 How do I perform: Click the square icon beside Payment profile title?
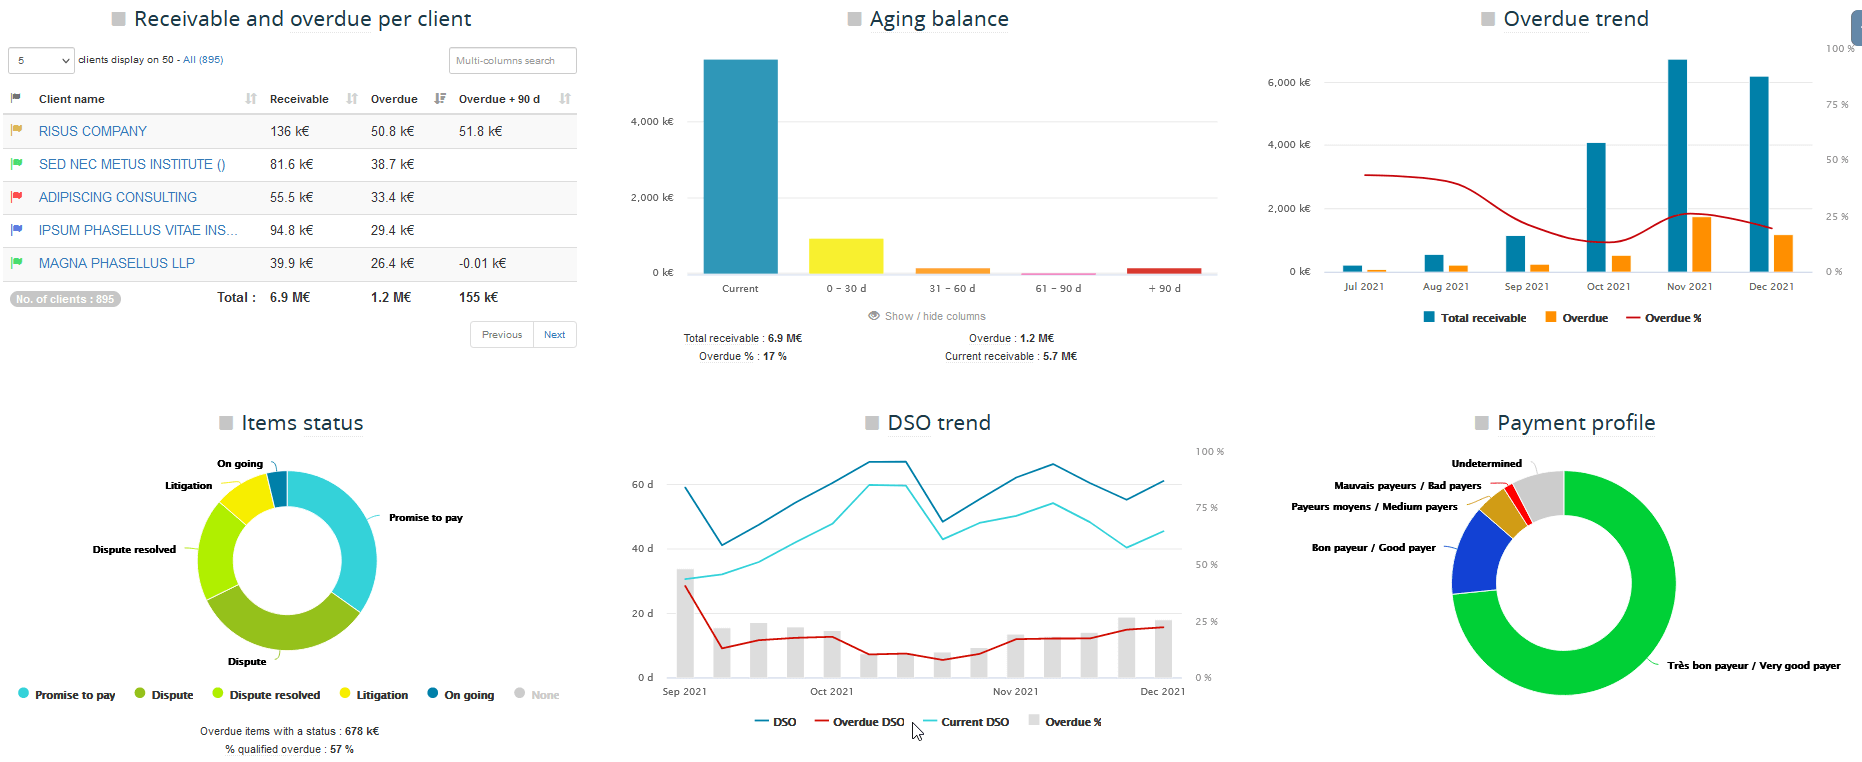coord(1482,423)
